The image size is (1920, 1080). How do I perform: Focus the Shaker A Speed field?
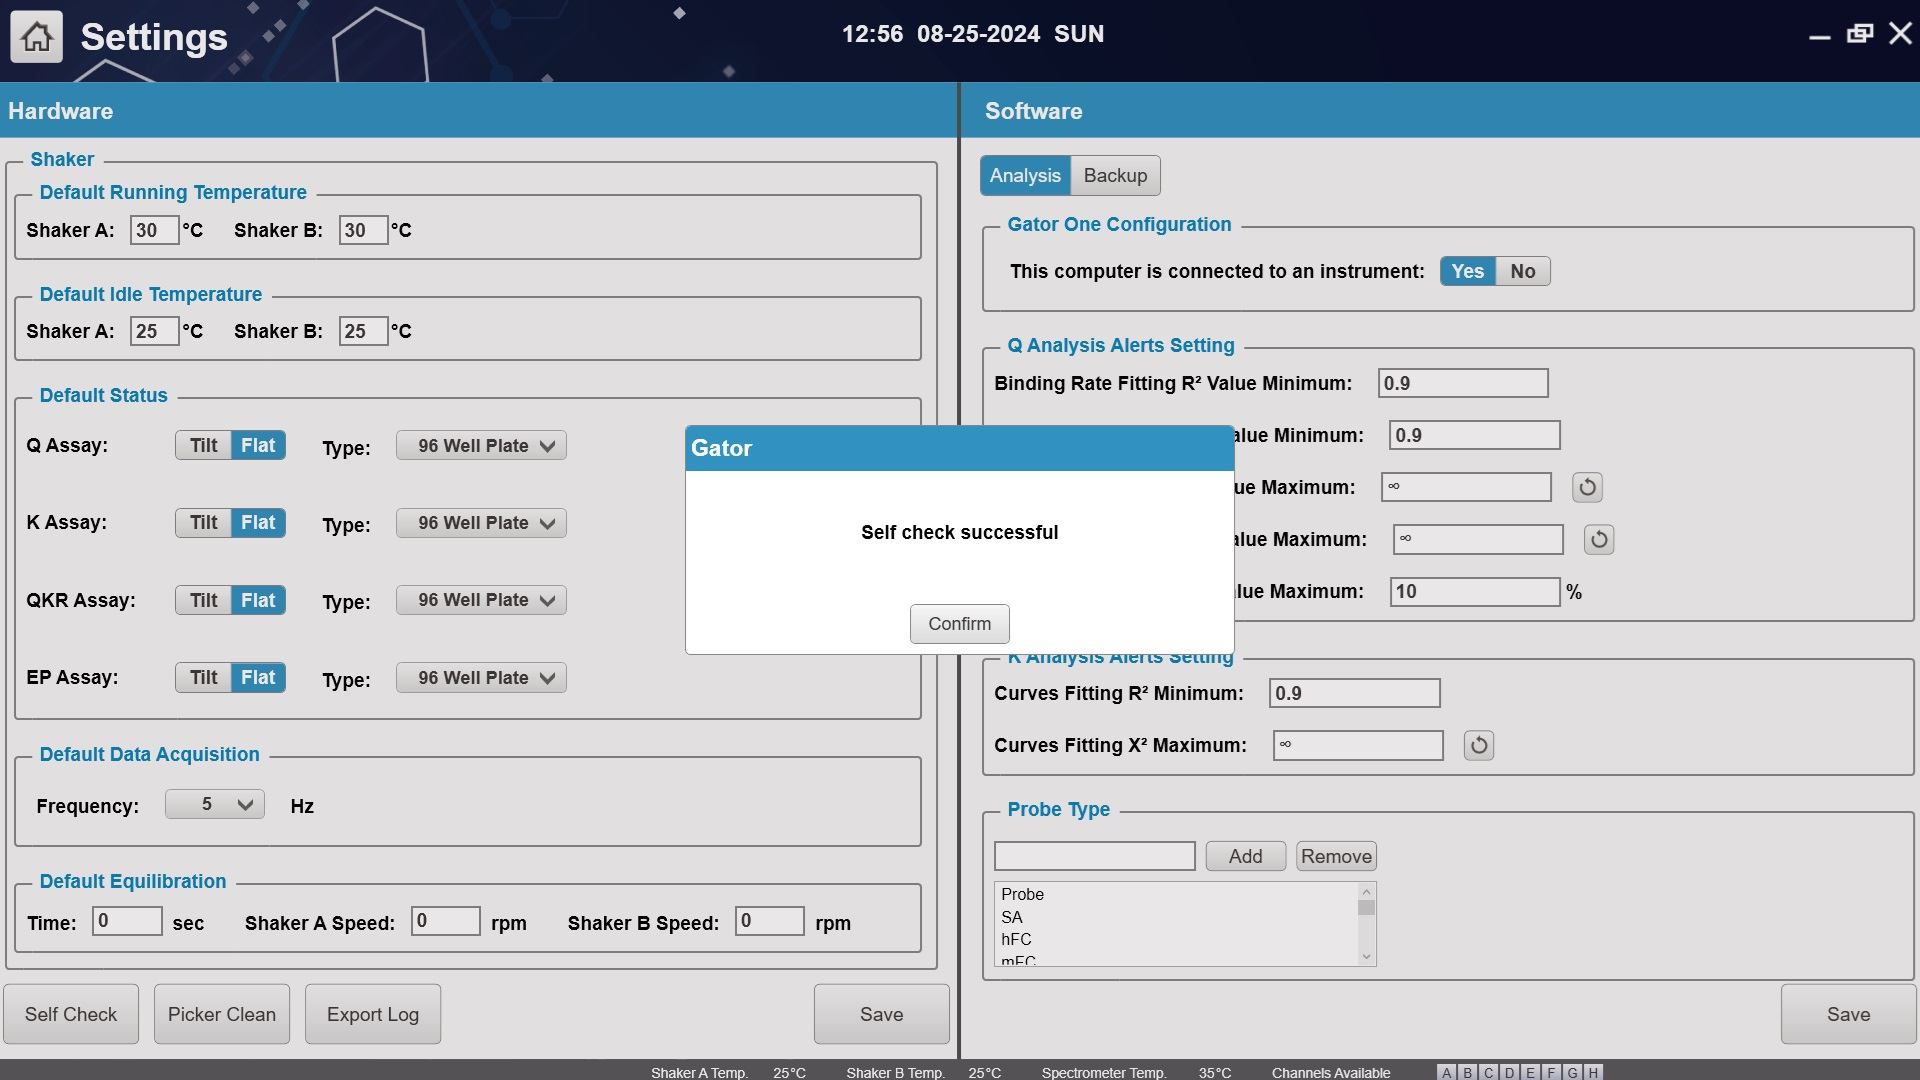coord(446,921)
